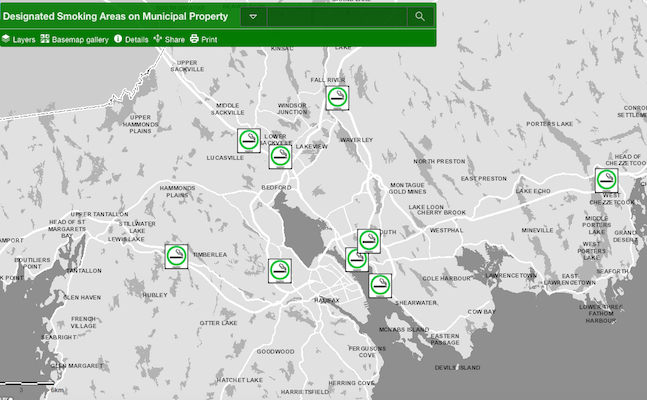Select the smoking marker at West Chezzetcook
647x400 pixels.
tap(606, 180)
